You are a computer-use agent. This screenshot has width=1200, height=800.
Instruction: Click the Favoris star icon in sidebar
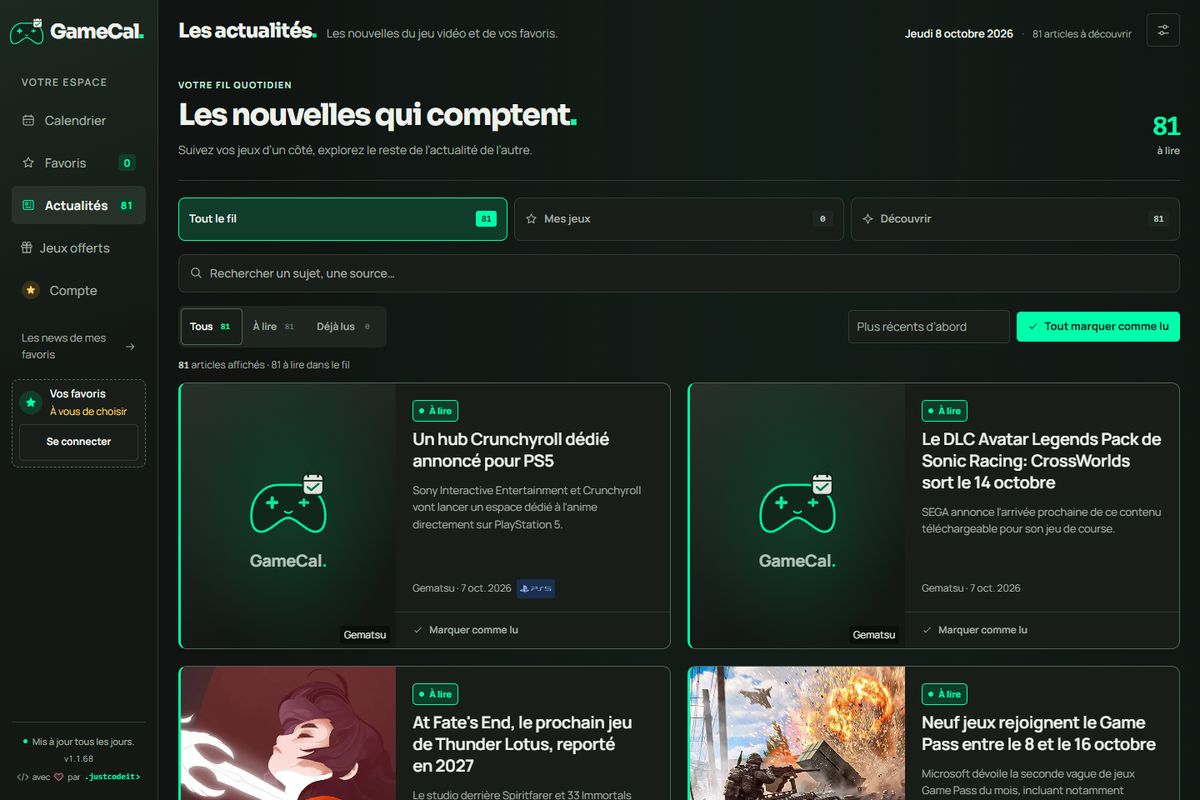pyautogui.click(x=28, y=163)
